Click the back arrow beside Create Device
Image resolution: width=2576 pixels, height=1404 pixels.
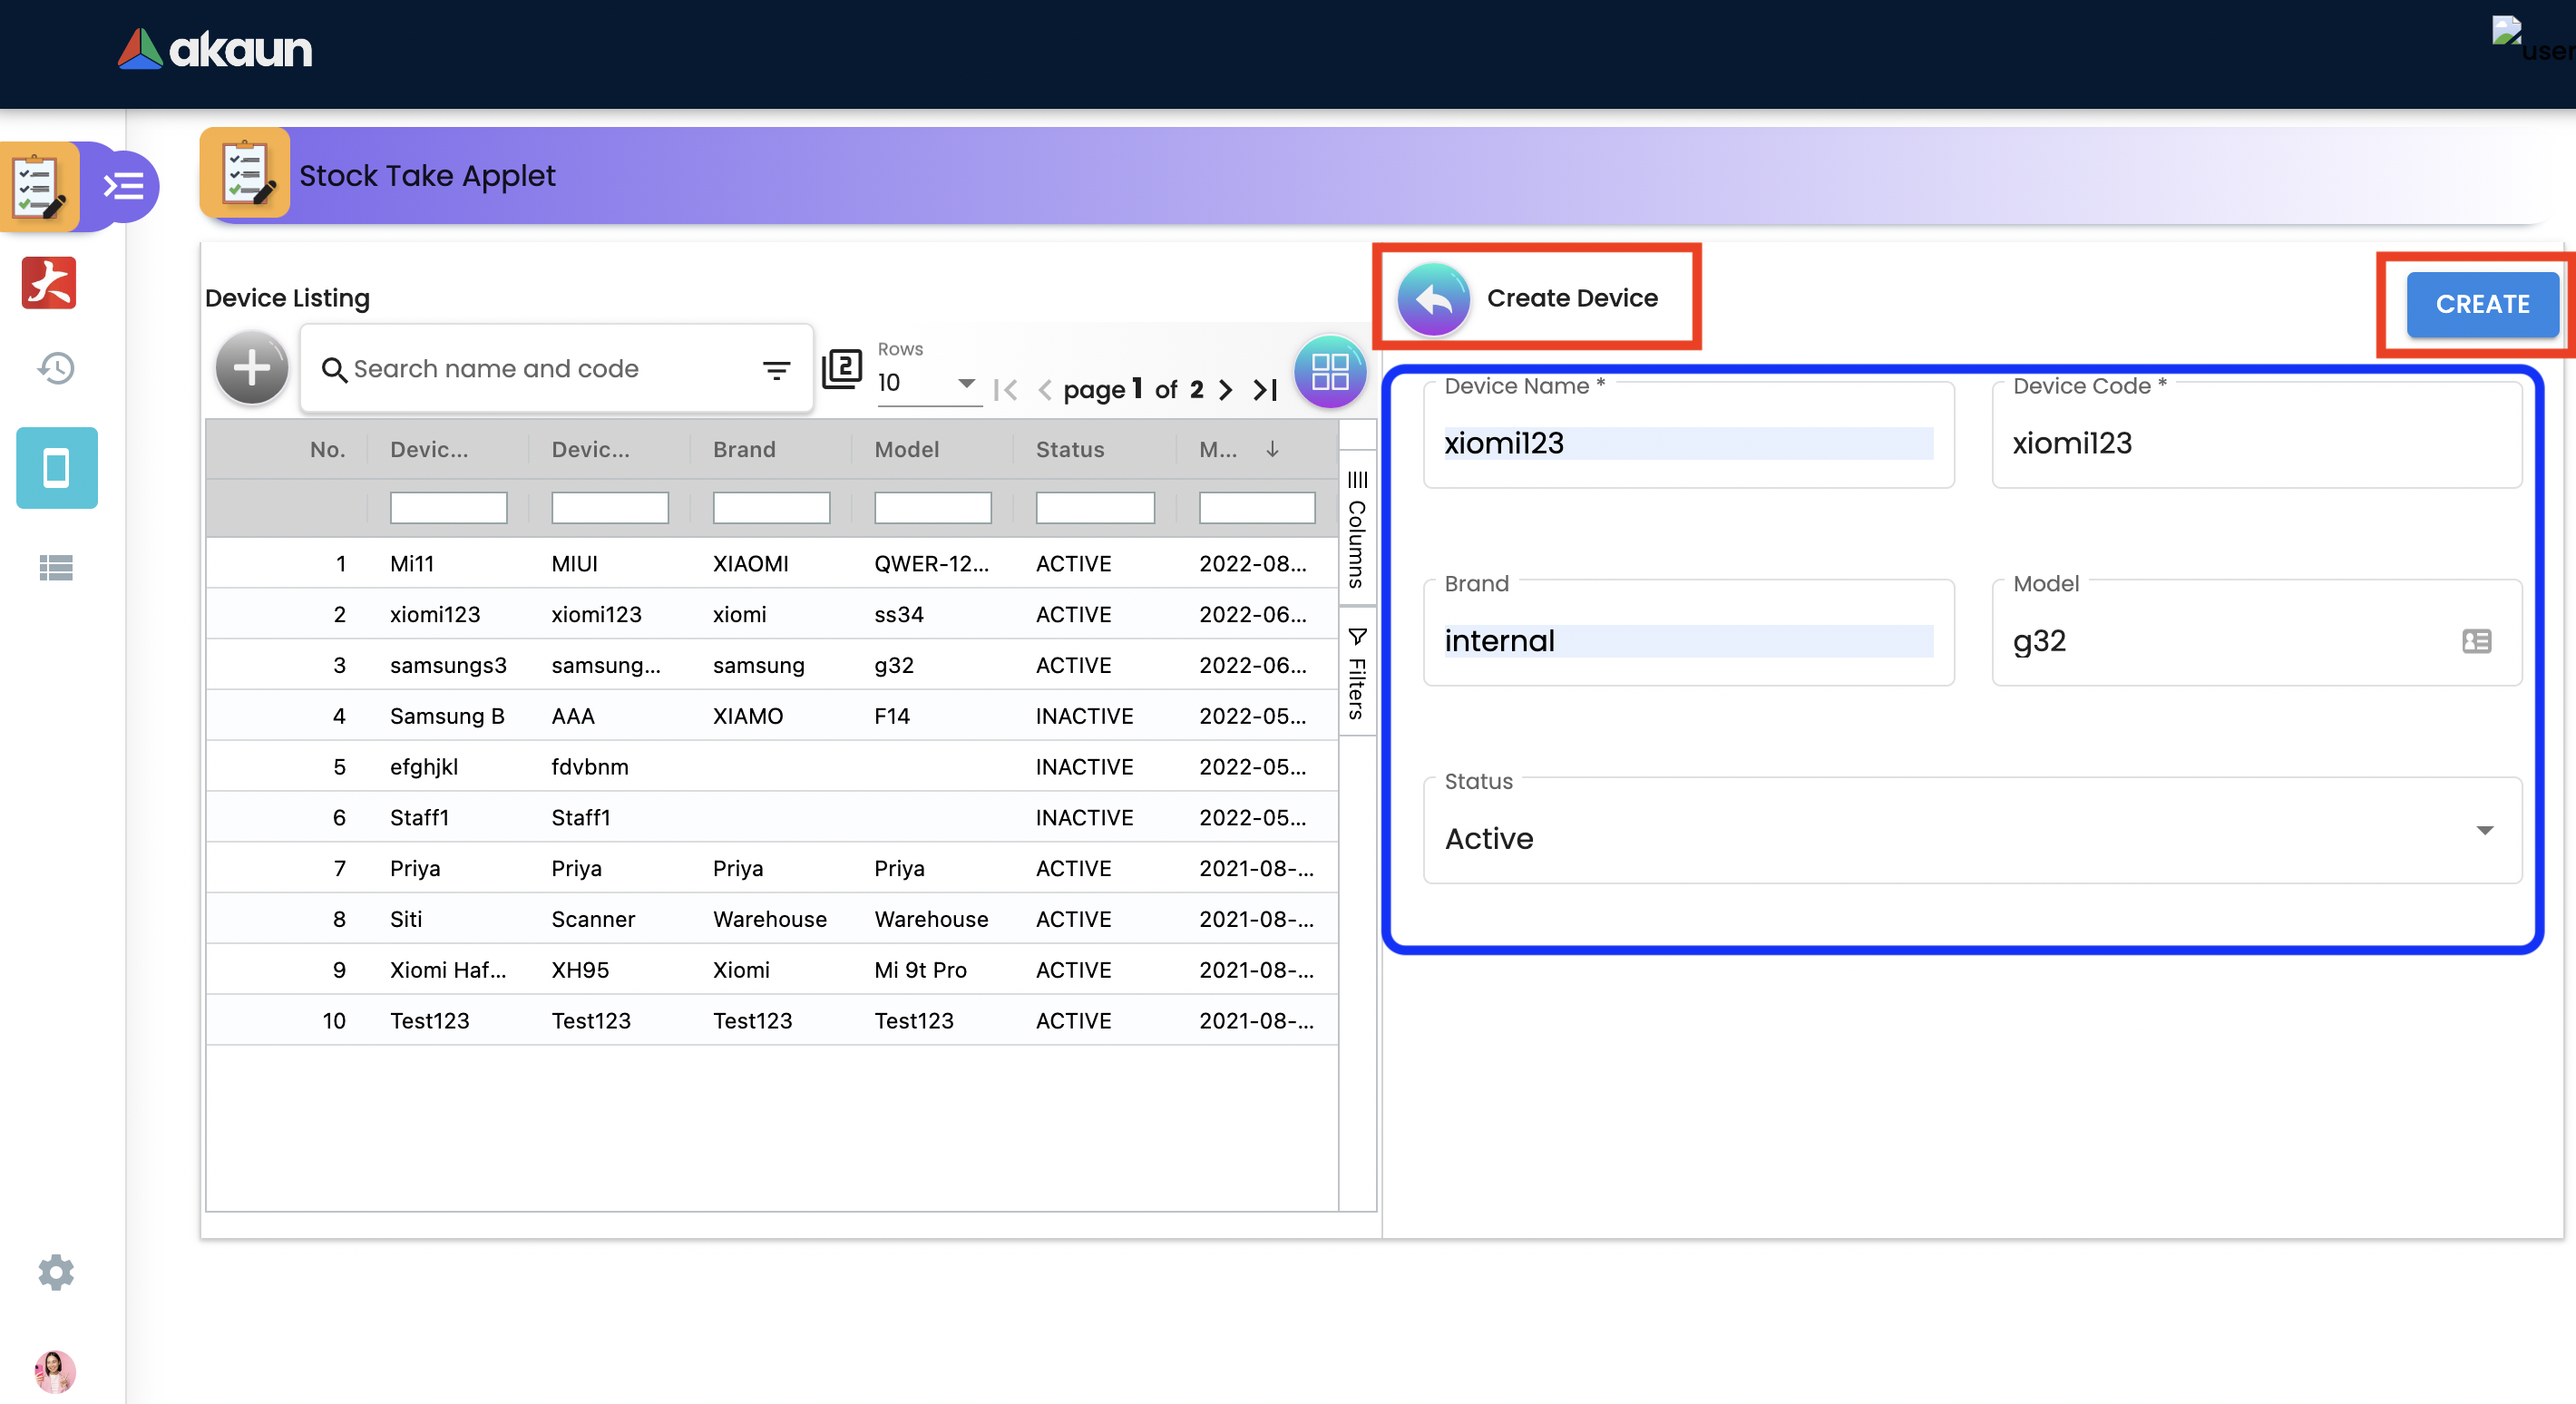1432,298
